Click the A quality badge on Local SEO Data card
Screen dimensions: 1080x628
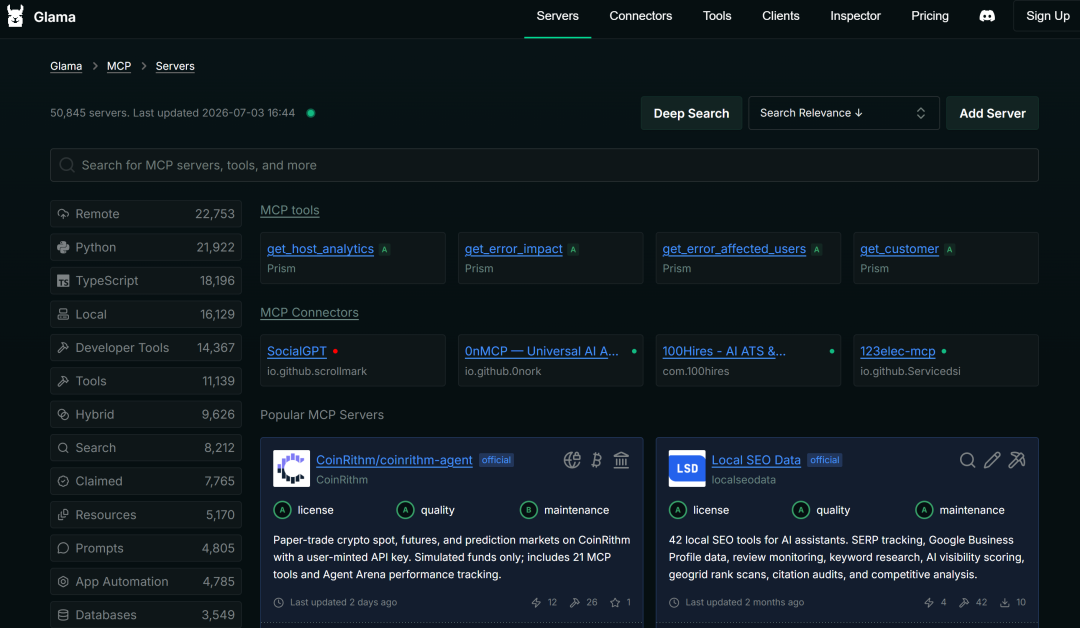point(801,510)
